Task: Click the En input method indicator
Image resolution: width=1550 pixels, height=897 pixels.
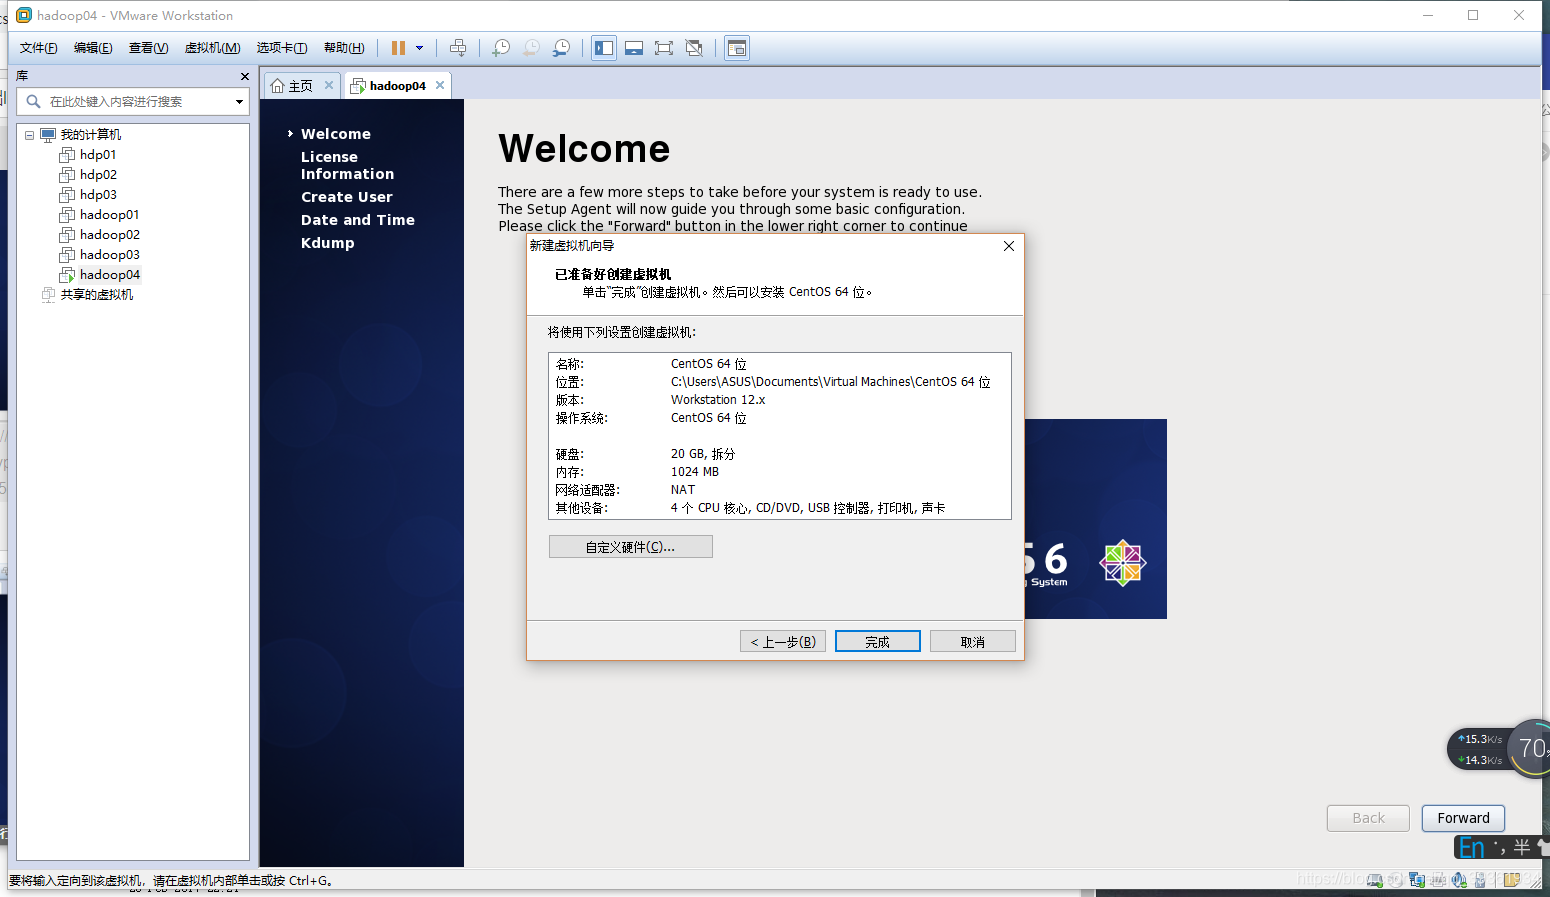Action: point(1471,848)
